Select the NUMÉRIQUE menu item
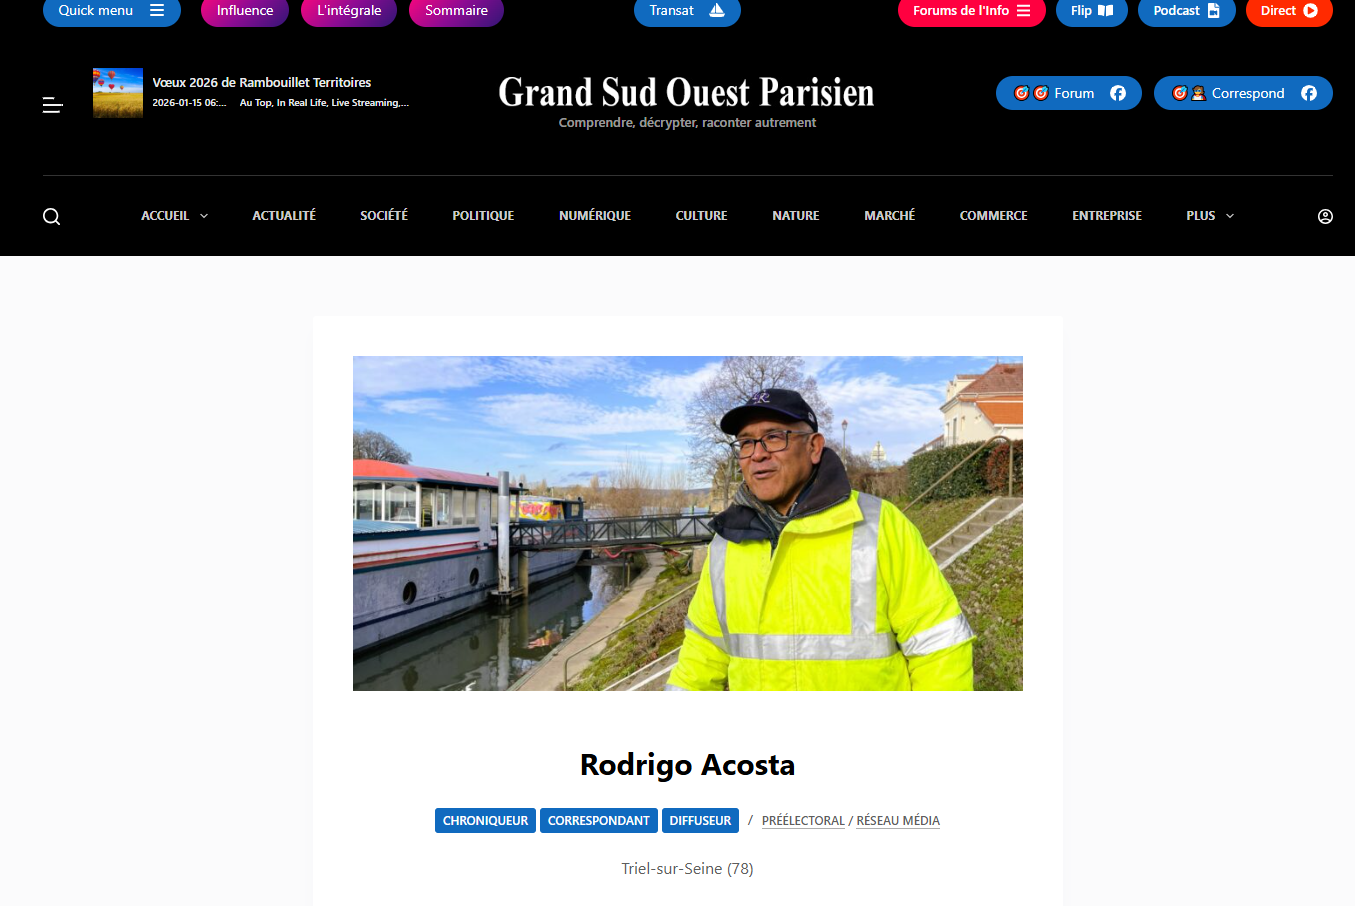The height and width of the screenshot is (906, 1355). tap(595, 216)
